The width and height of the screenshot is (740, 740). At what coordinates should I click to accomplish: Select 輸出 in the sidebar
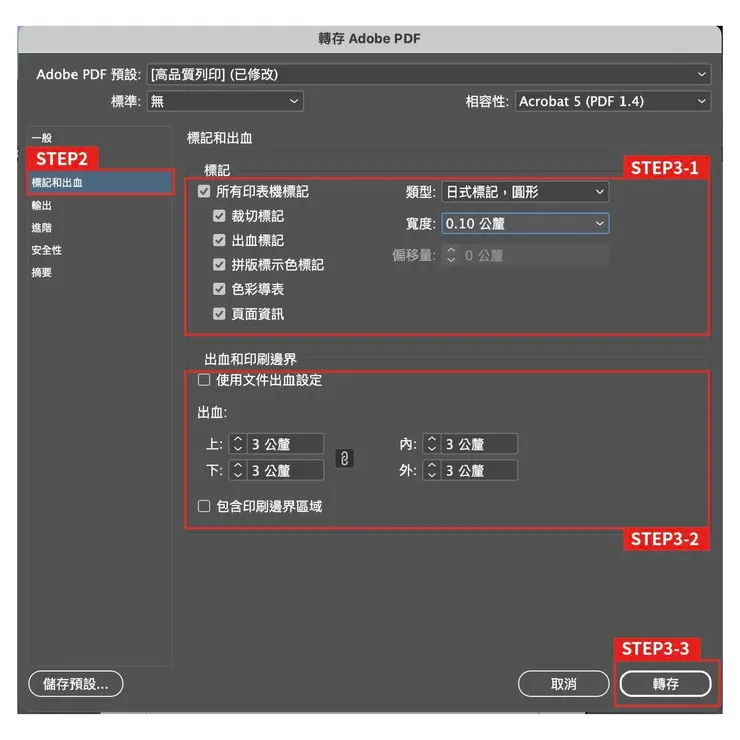pyautogui.click(x=42, y=205)
